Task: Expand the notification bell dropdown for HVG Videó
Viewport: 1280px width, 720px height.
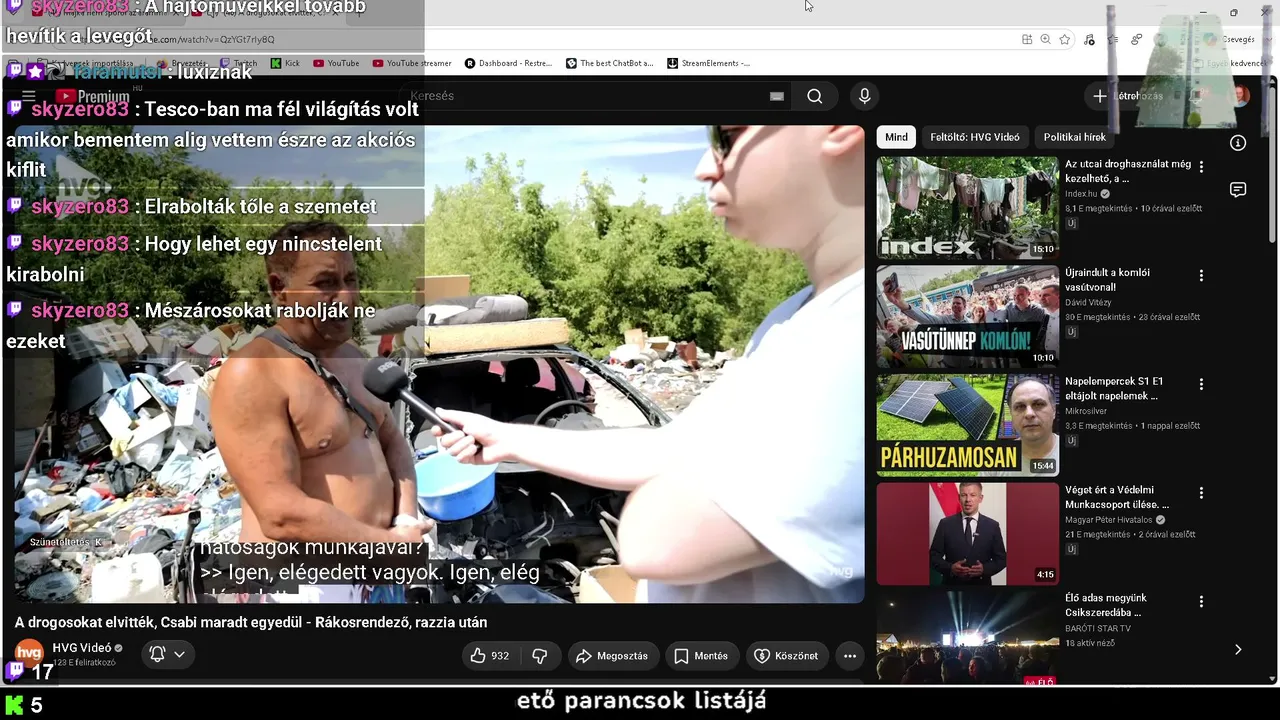Action: click(168, 654)
